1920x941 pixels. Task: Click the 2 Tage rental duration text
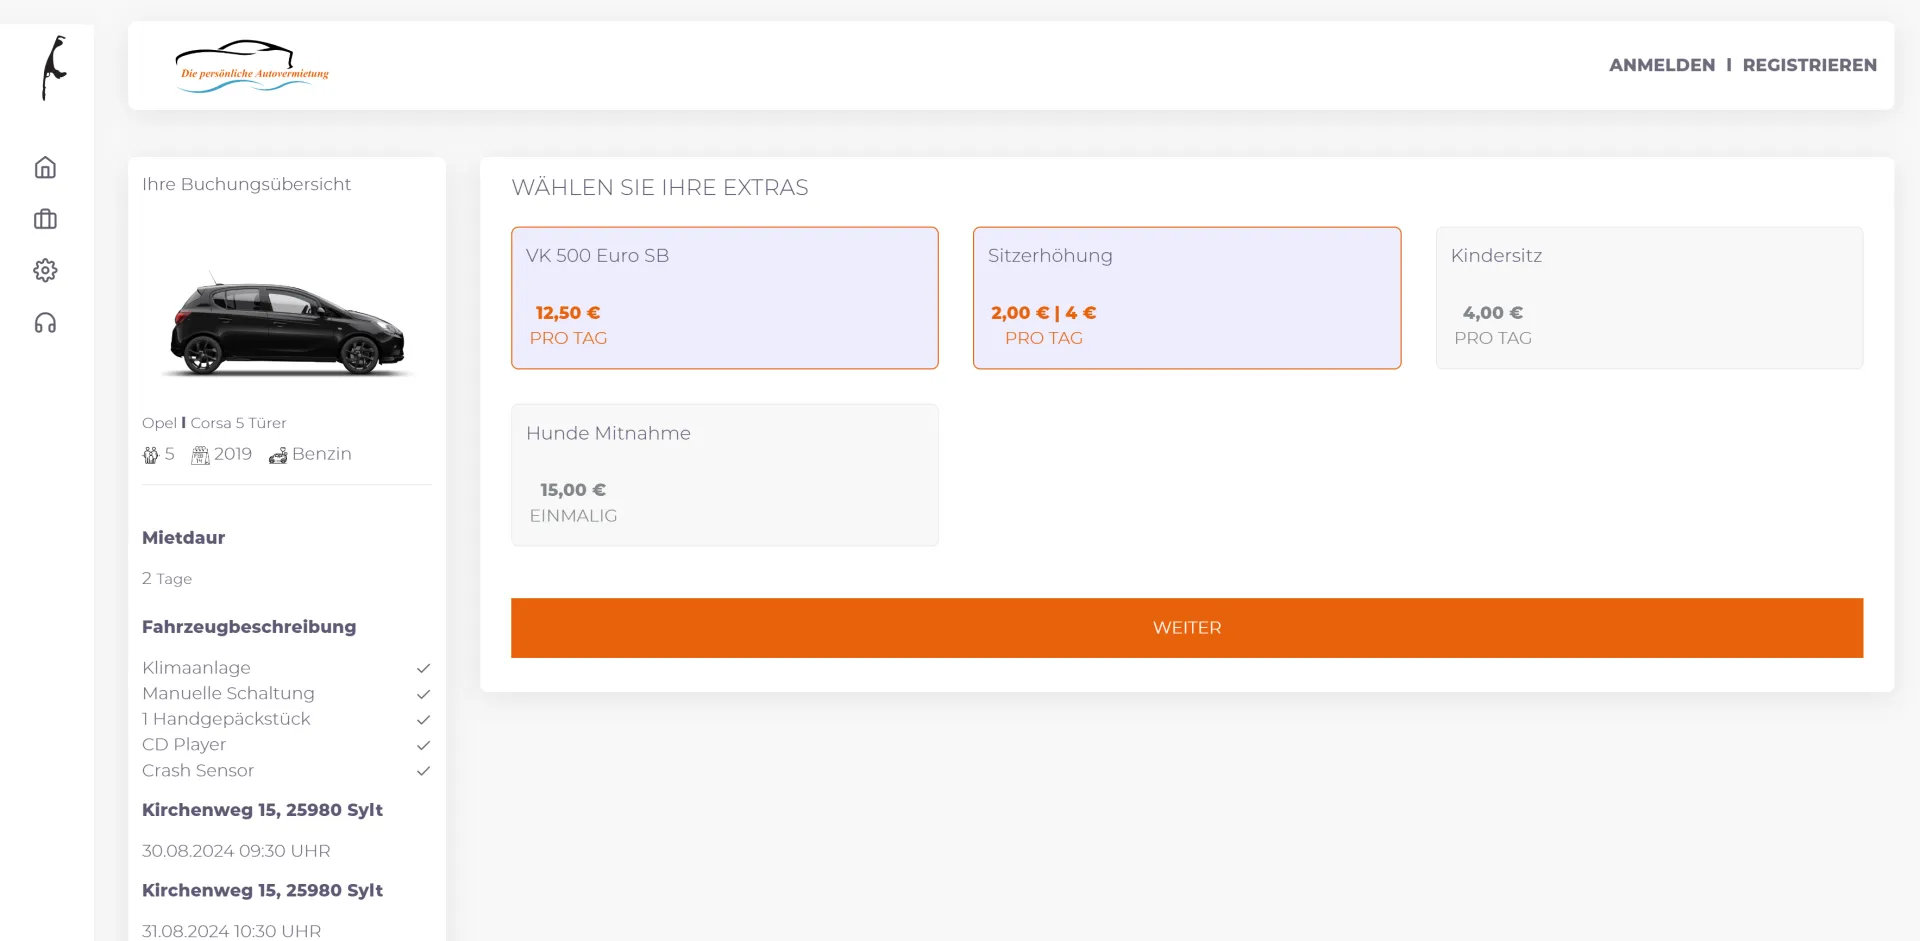pyautogui.click(x=167, y=579)
